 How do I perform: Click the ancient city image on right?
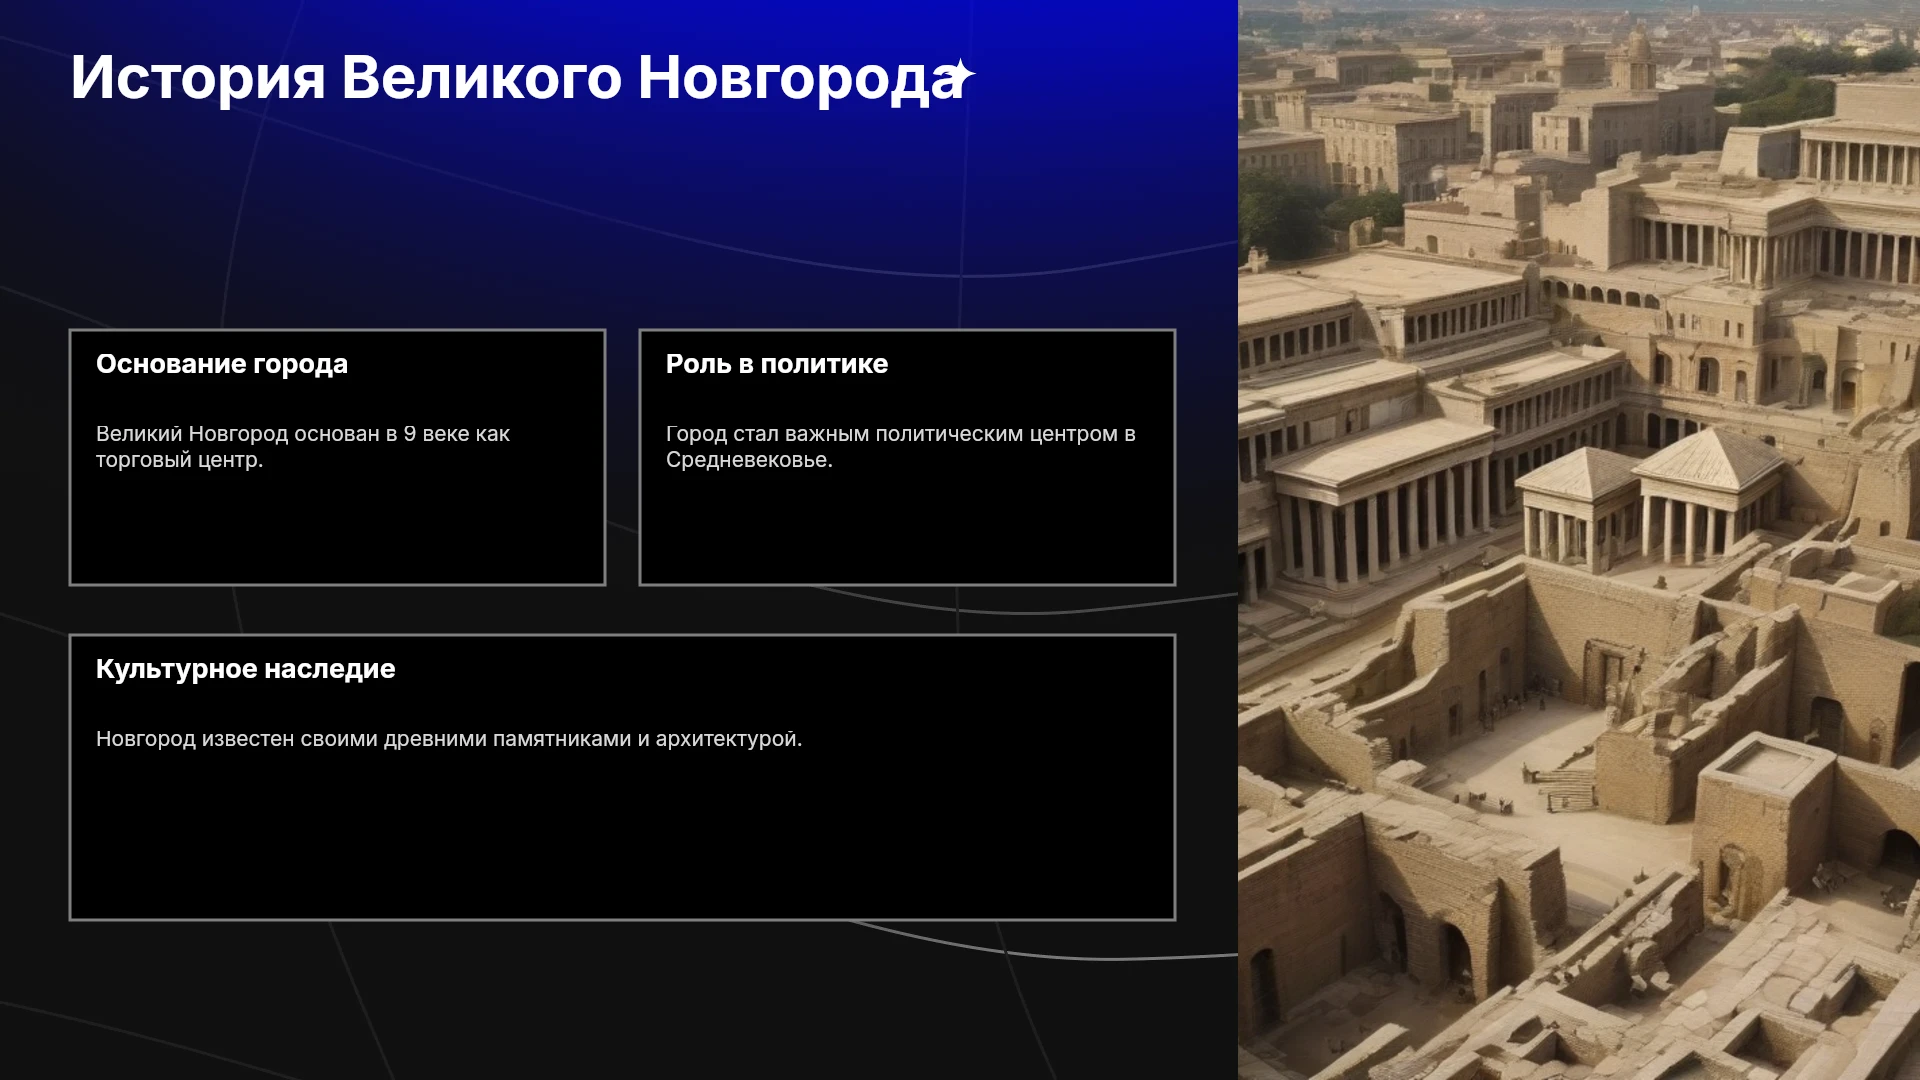[x=1579, y=540]
